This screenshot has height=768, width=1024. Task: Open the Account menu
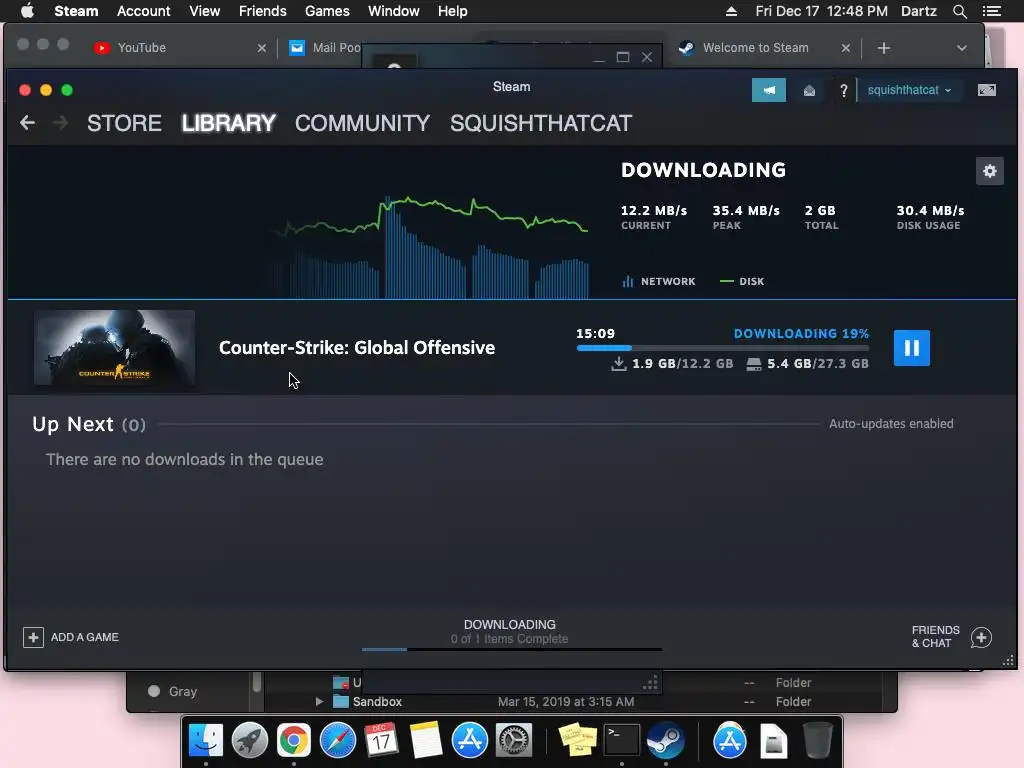[144, 11]
